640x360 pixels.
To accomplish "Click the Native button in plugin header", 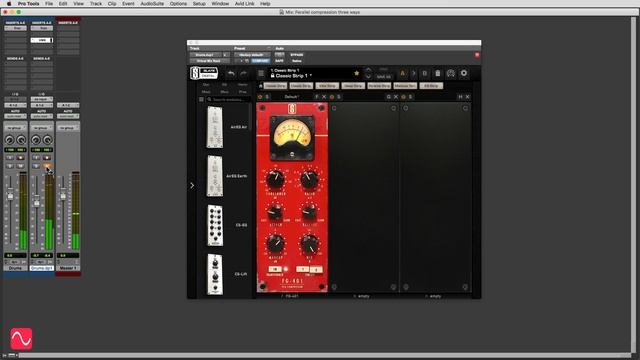I will coord(297,61).
